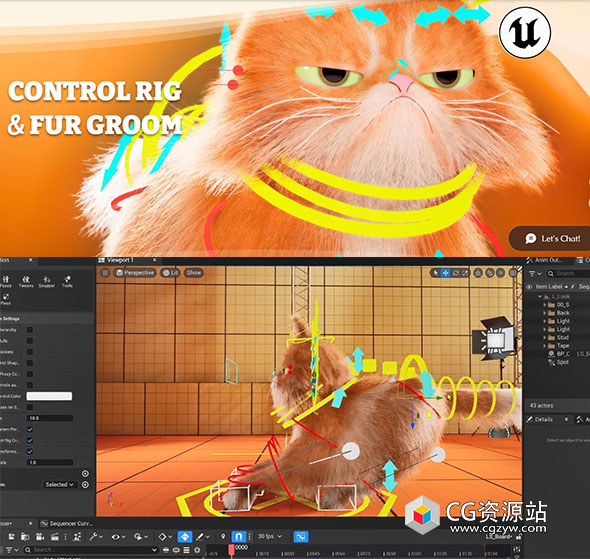Uncheck the Control Rig Coordinates checkbox
The width and height of the screenshot is (590, 559).
tap(30, 440)
